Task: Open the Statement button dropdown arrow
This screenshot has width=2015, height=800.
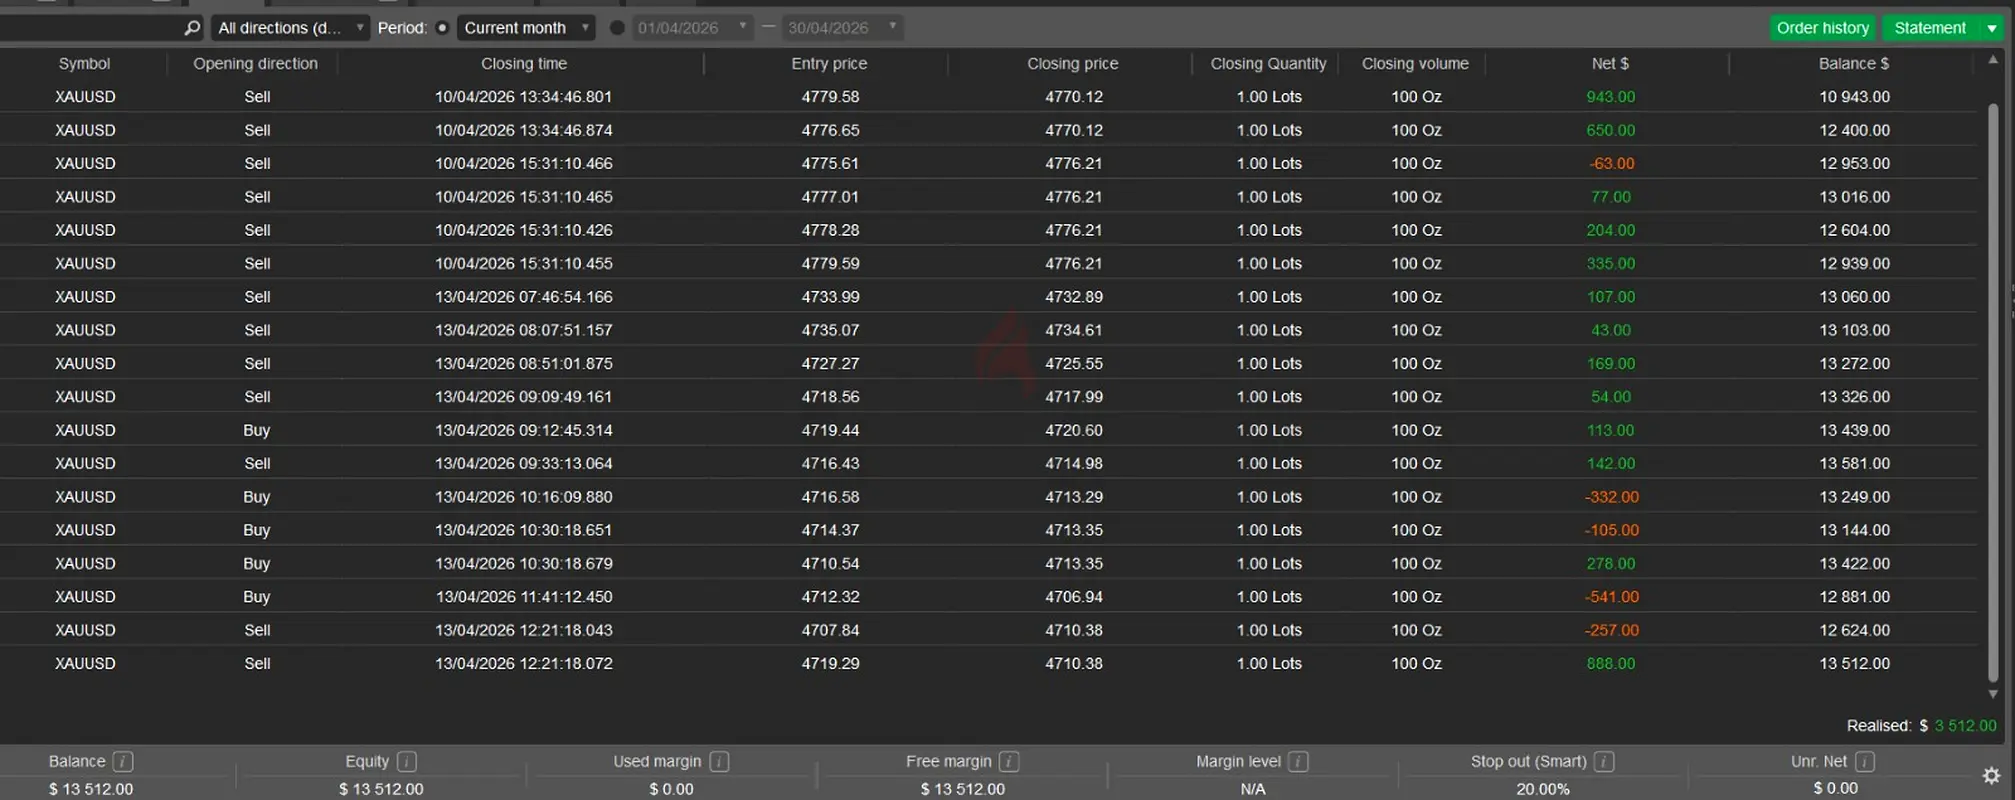Action: coord(1992,28)
